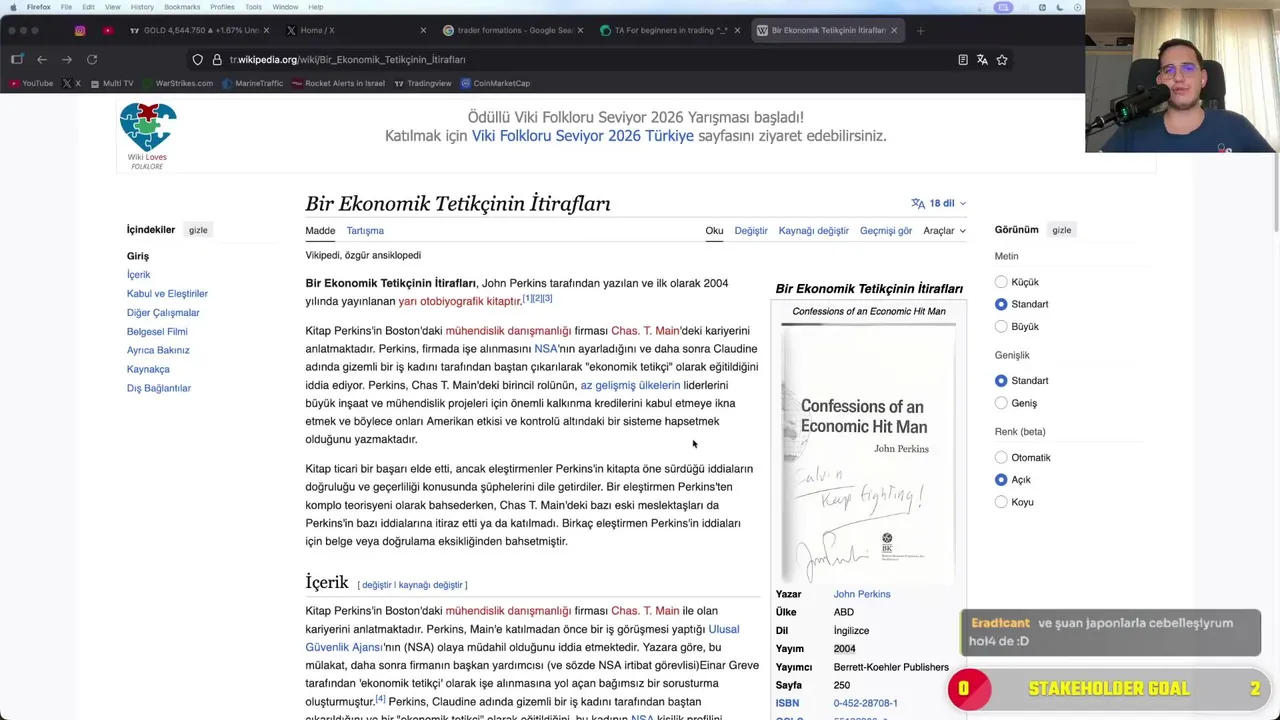The width and height of the screenshot is (1280, 720).
Task: Open the sidebar toggle icon in toolbar
Action: tap(17, 60)
